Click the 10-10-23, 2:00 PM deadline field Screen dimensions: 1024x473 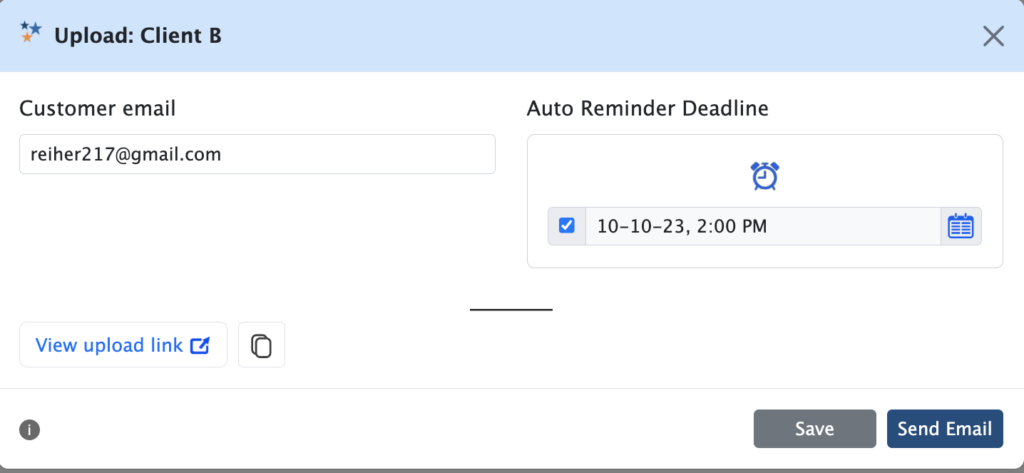pyautogui.click(x=762, y=226)
